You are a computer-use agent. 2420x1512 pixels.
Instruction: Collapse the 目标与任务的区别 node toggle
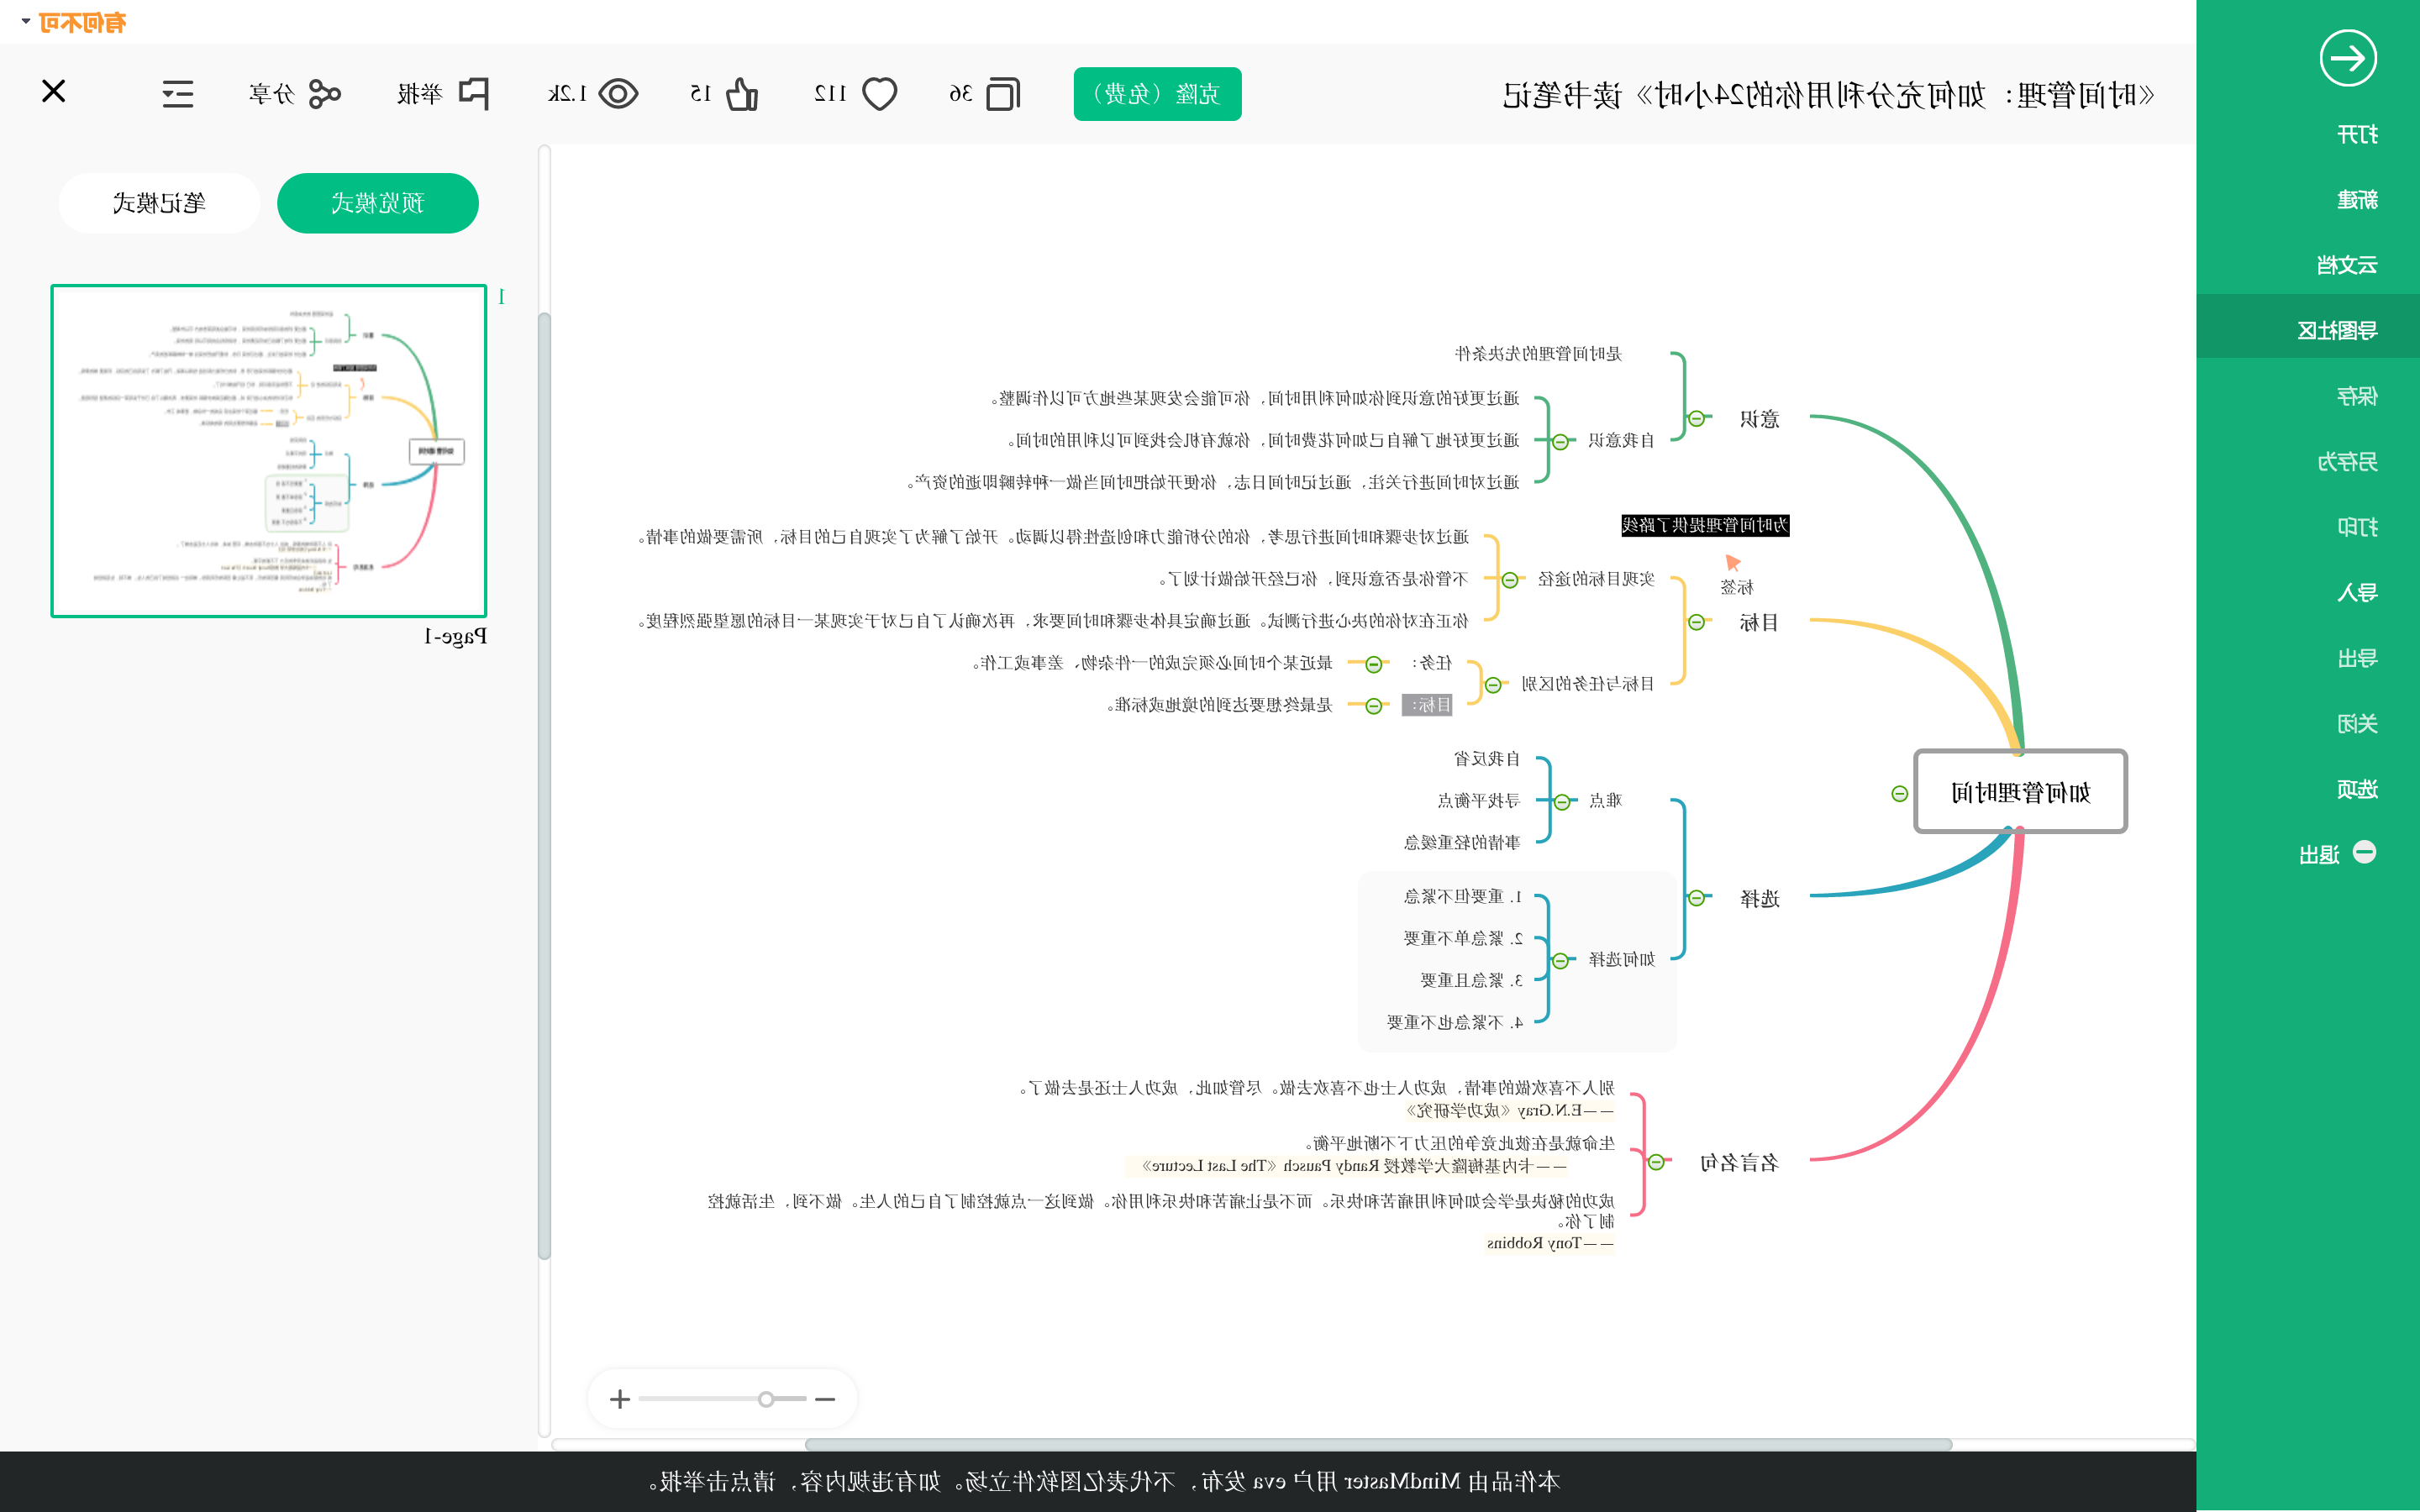tap(1493, 685)
